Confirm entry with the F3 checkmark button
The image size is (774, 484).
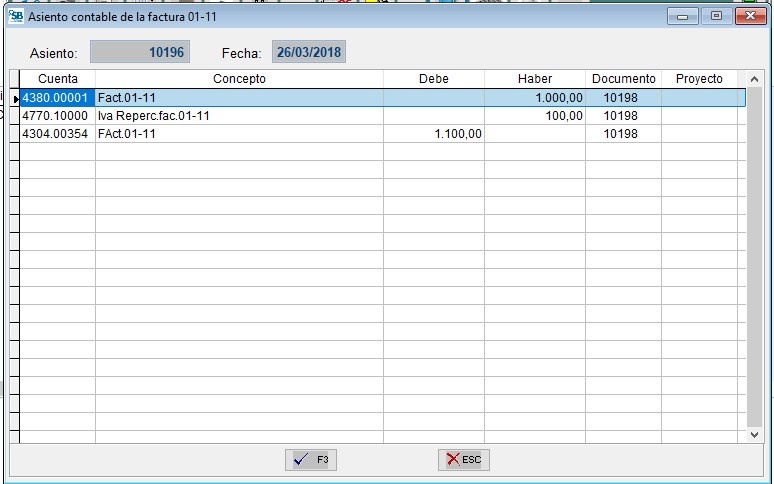(311, 460)
